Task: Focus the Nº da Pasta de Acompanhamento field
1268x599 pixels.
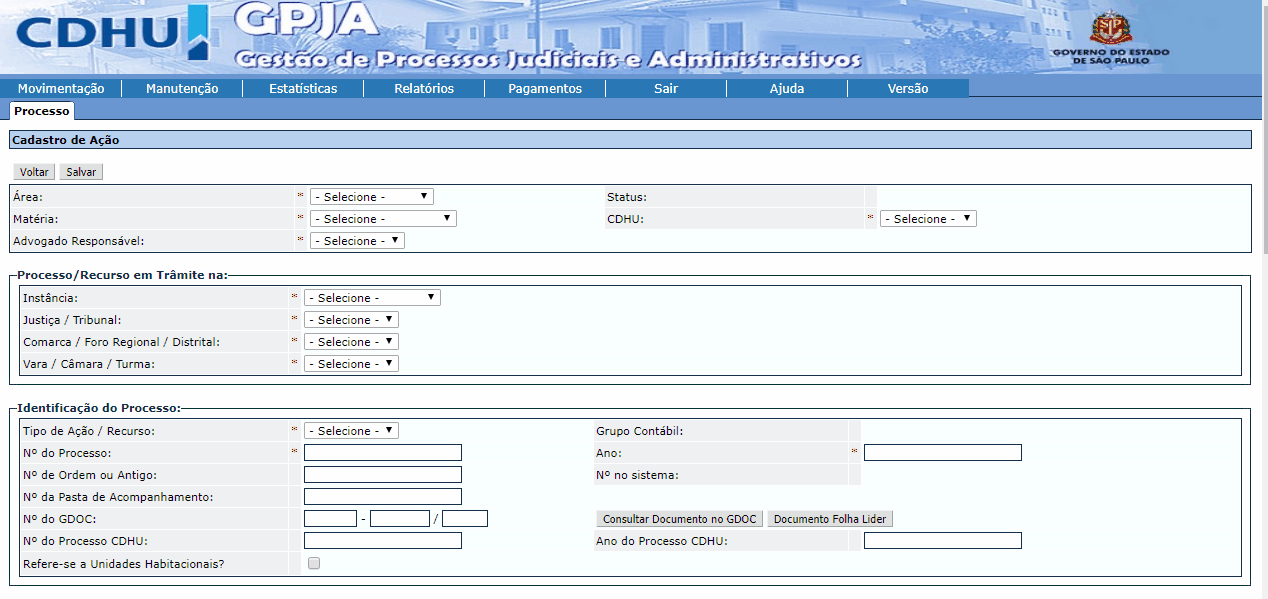Action: click(x=383, y=497)
